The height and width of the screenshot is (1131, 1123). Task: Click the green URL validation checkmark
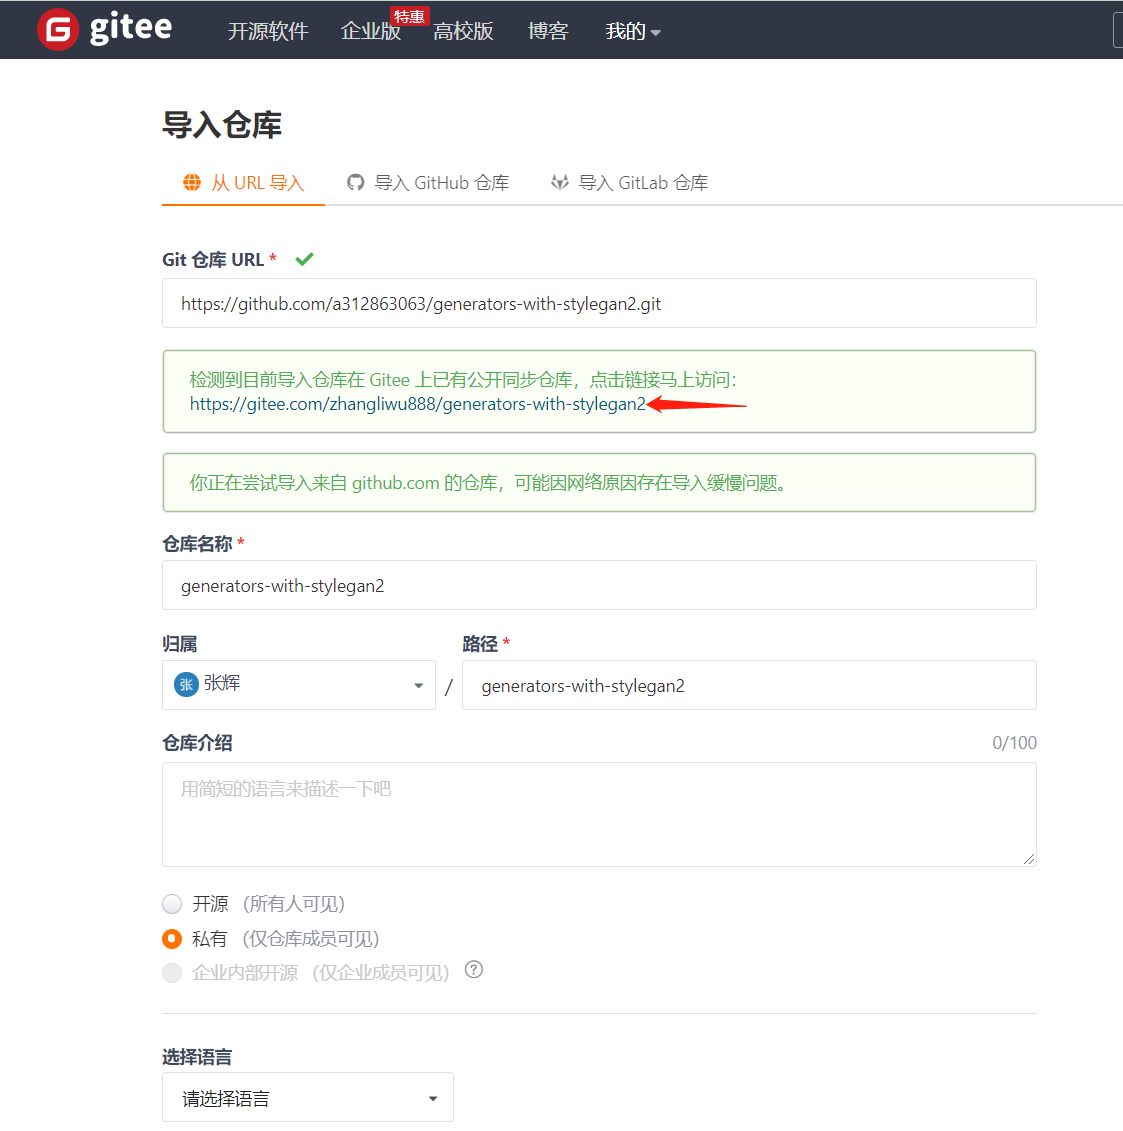click(x=304, y=259)
